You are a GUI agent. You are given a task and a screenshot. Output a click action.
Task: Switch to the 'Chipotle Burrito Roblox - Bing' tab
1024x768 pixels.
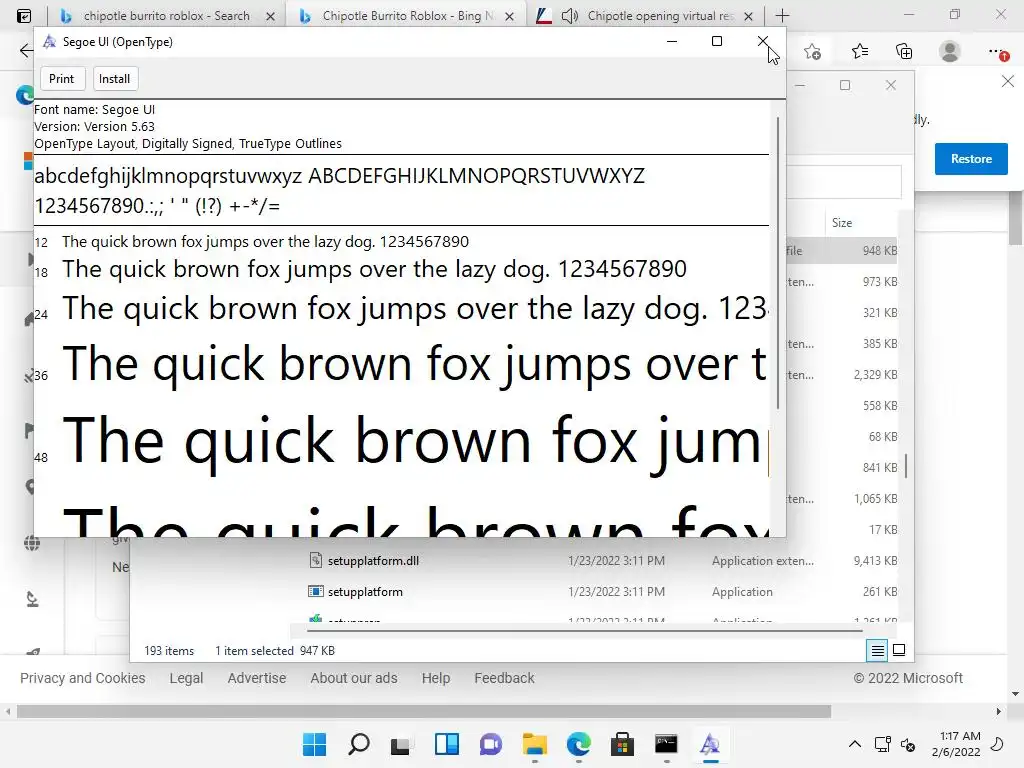(408, 16)
